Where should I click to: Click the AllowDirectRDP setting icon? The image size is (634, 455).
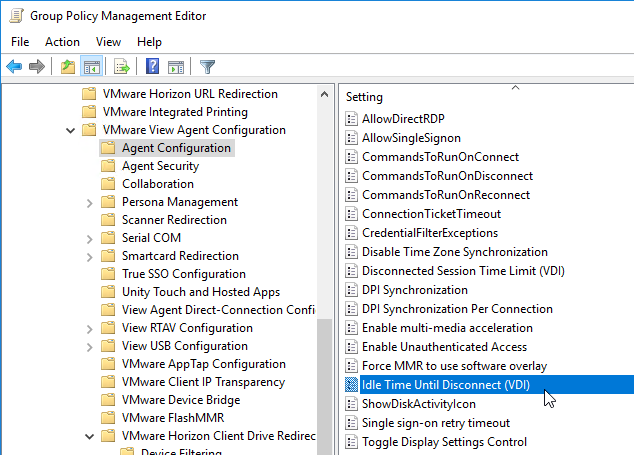pos(351,119)
